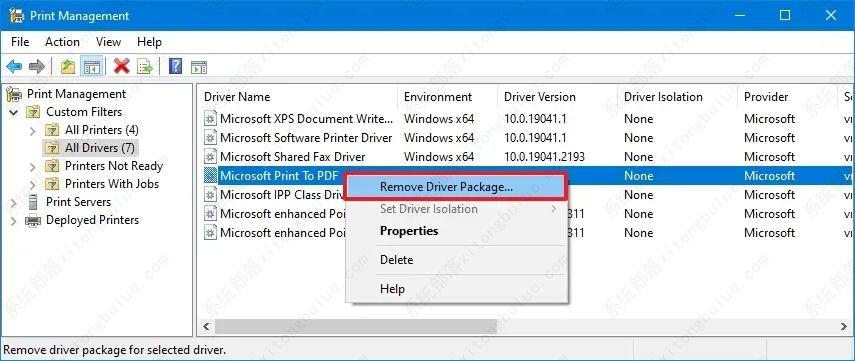The height and width of the screenshot is (361, 855).
Task: Click the red X Delete toolbar icon
Action: (x=121, y=67)
